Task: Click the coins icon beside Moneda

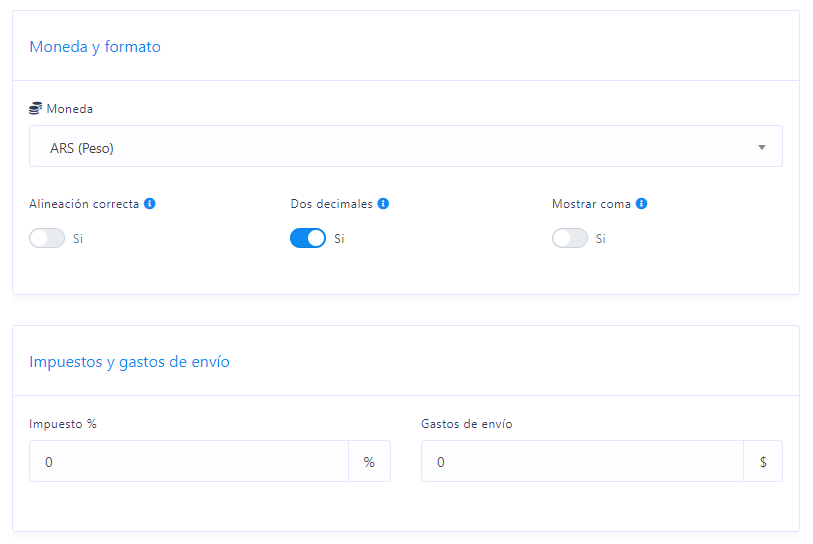Action: (35, 108)
